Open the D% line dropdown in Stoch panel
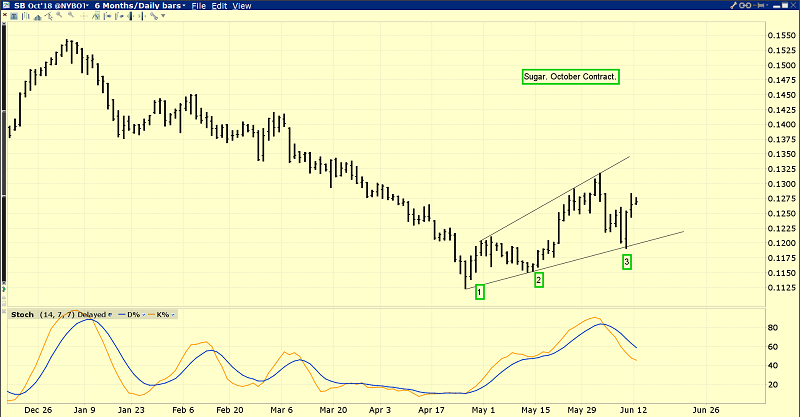Image resolution: width=800 pixels, height=417 pixels. coord(143,315)
